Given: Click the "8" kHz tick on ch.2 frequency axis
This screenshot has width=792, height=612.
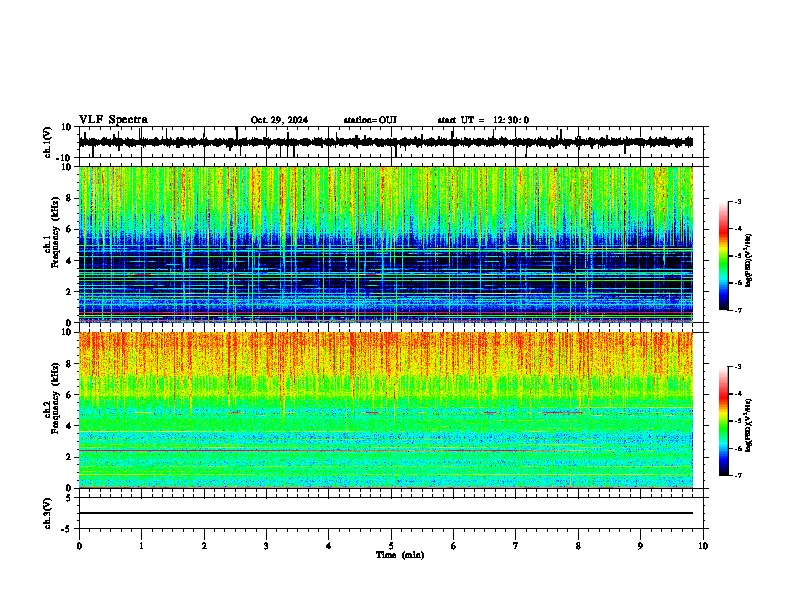Looking at the screenshot, I should click(69, 364).
